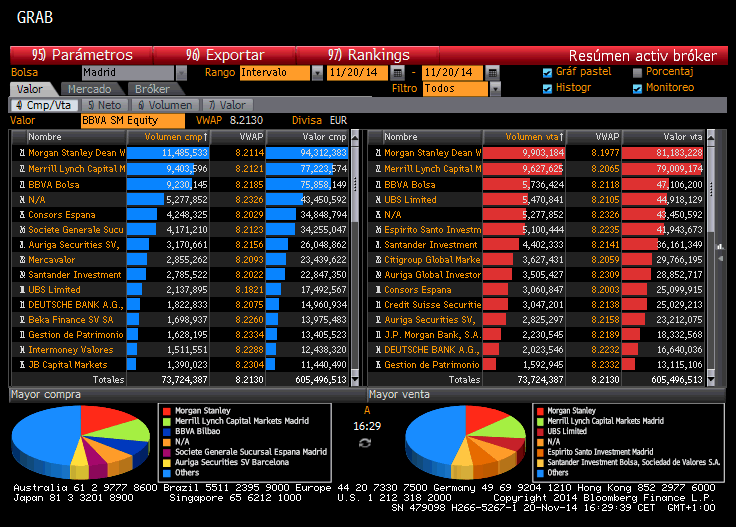The image size is (736, 527).
Task: Open the 97) Rankings button
Action: click(x=368, y=55)
